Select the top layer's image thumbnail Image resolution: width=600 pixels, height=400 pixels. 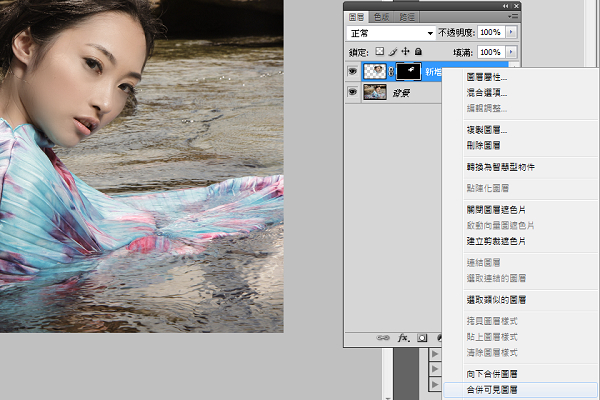[375, 72]
